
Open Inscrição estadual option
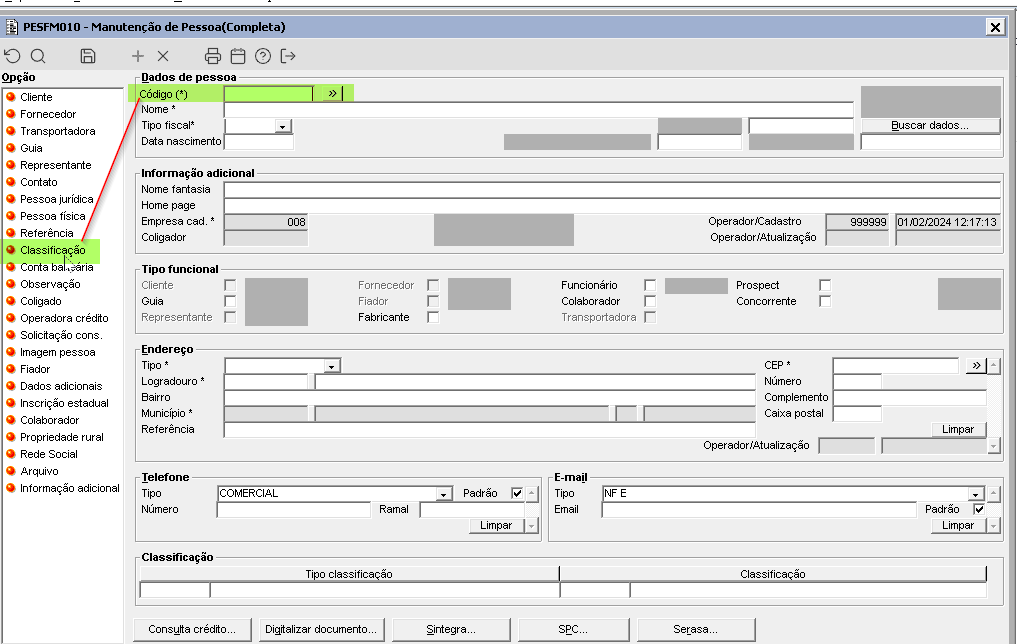(x=64, y=403)
